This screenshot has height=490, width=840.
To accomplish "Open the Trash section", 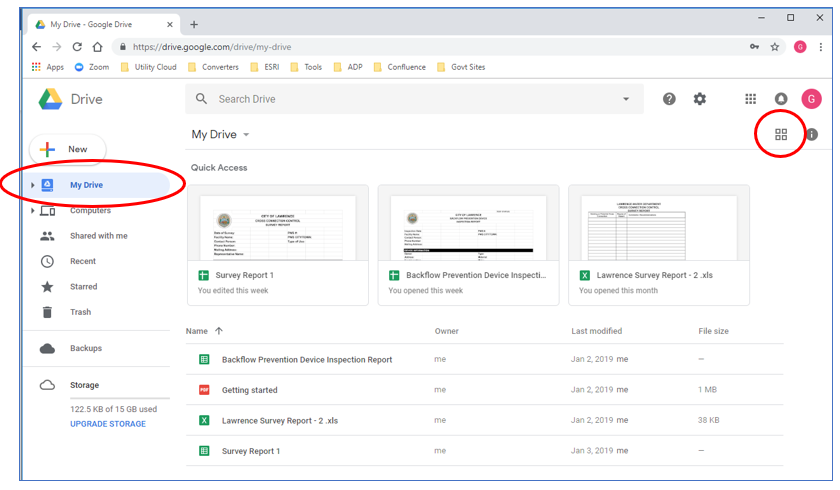I will click(x=80, y=312).
